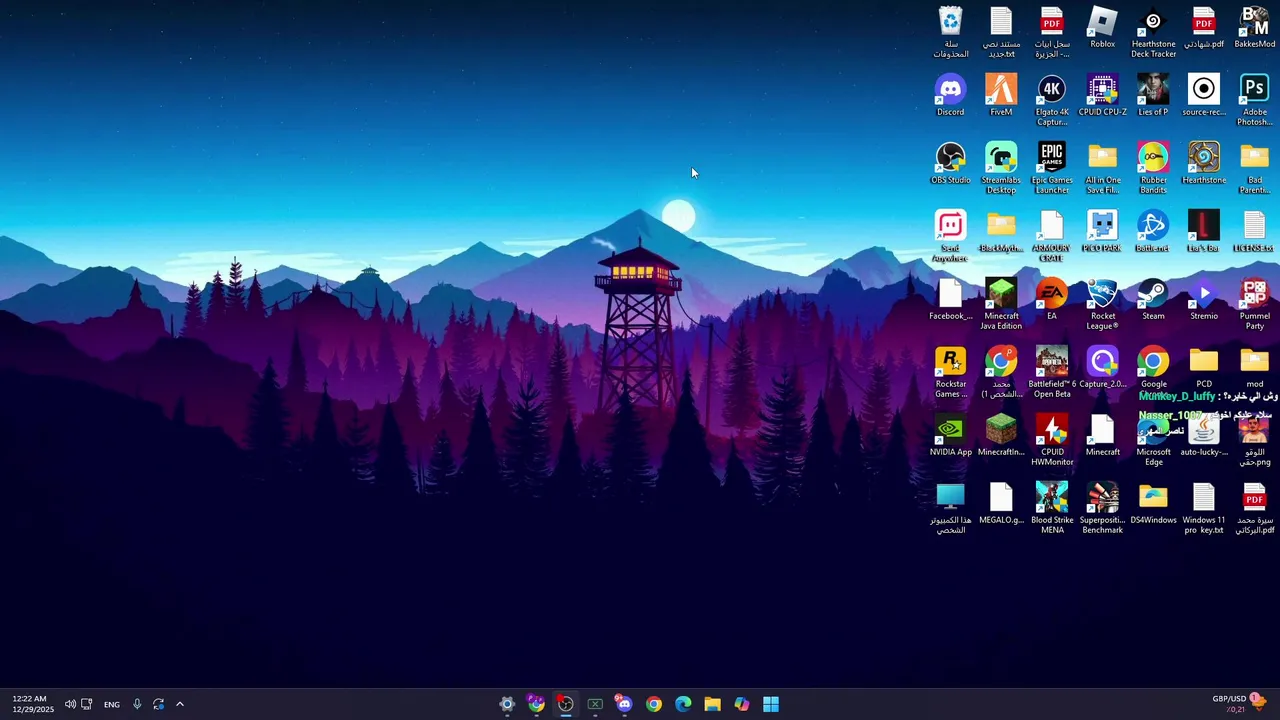
Task: Open the شهادتي.pdf file
Action: tap(1204, 27)
